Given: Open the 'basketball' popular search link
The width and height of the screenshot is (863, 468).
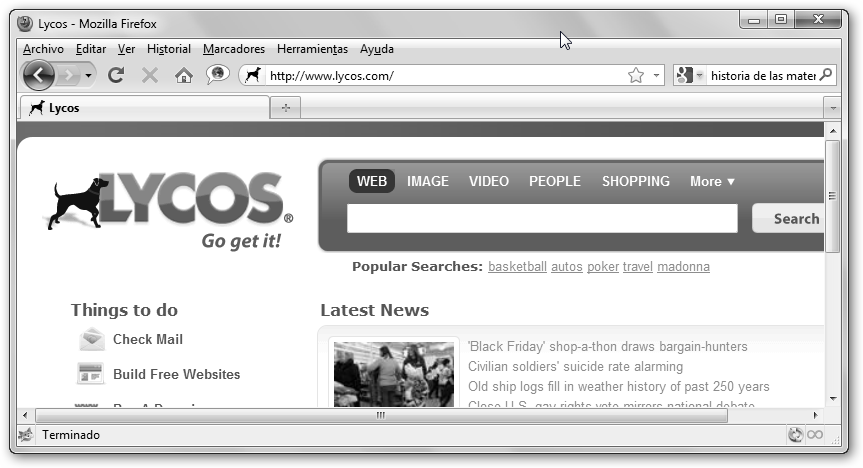Looking at the screenshot, I should (x=517, y=267).
